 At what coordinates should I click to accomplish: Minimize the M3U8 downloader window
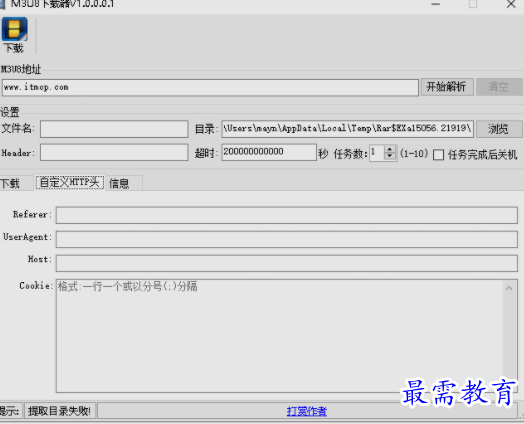435,5
